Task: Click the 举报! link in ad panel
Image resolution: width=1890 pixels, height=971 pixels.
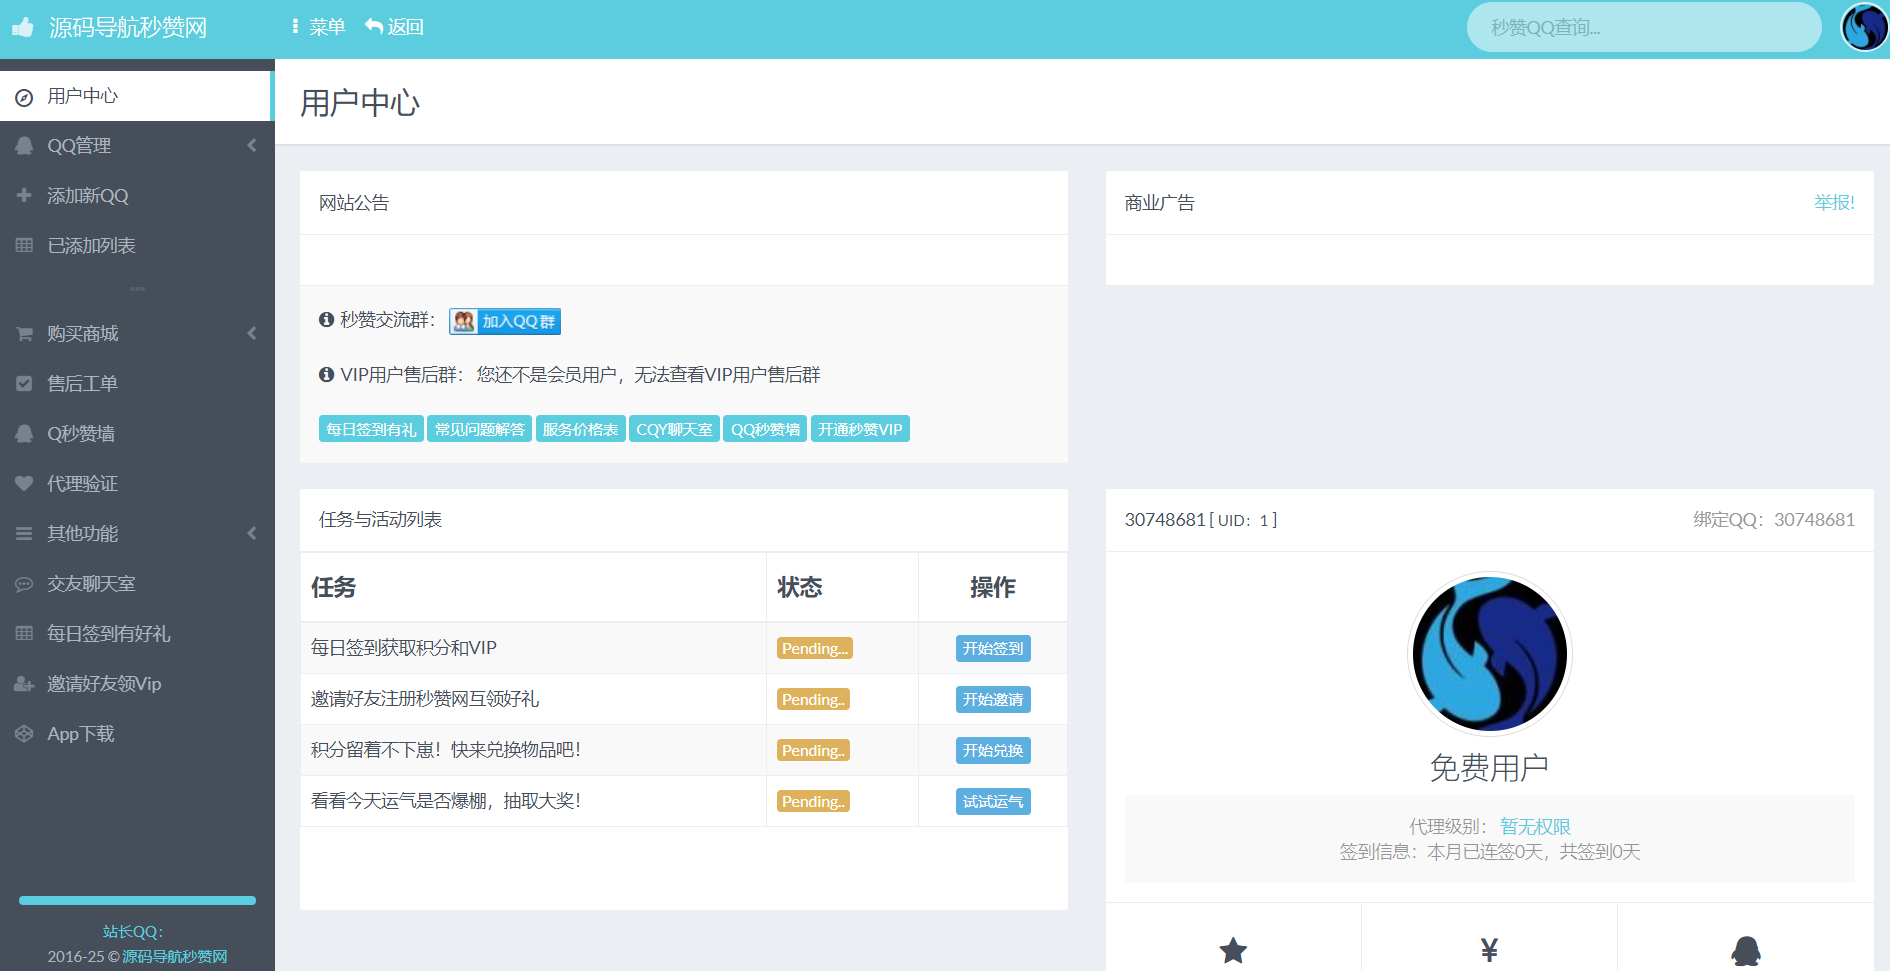Action: coord(1834,203)
